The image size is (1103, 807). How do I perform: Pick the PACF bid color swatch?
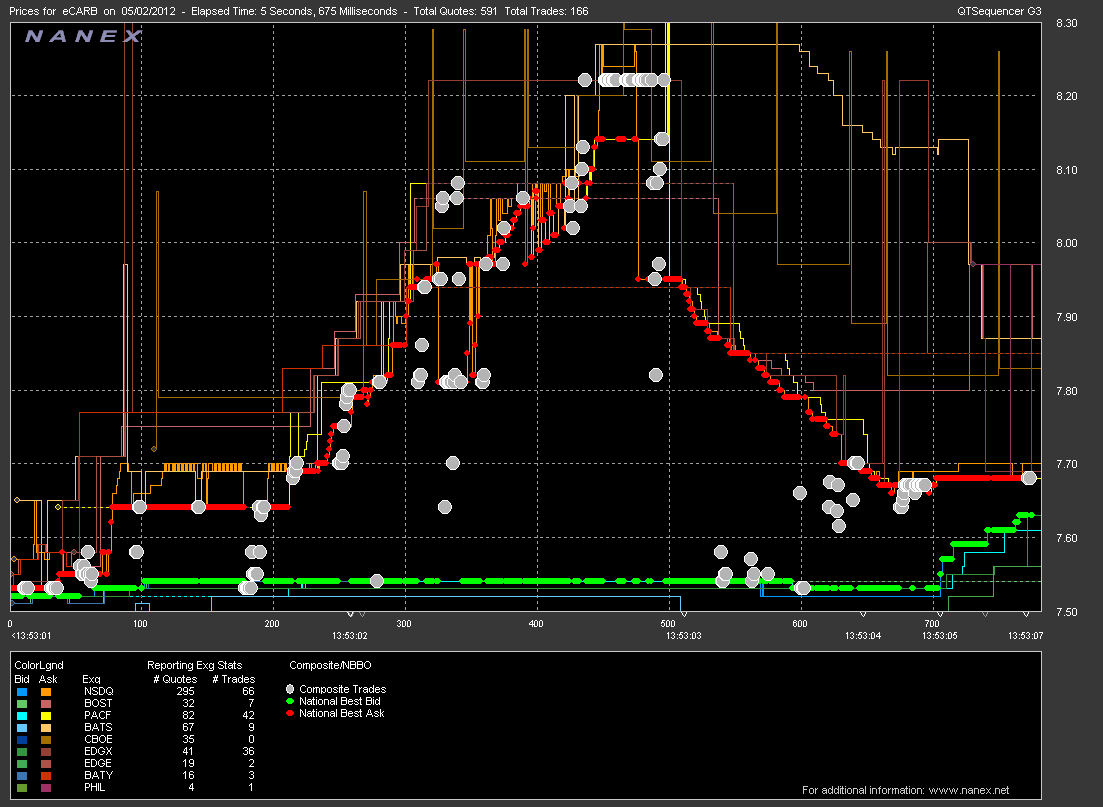[22, 716]
